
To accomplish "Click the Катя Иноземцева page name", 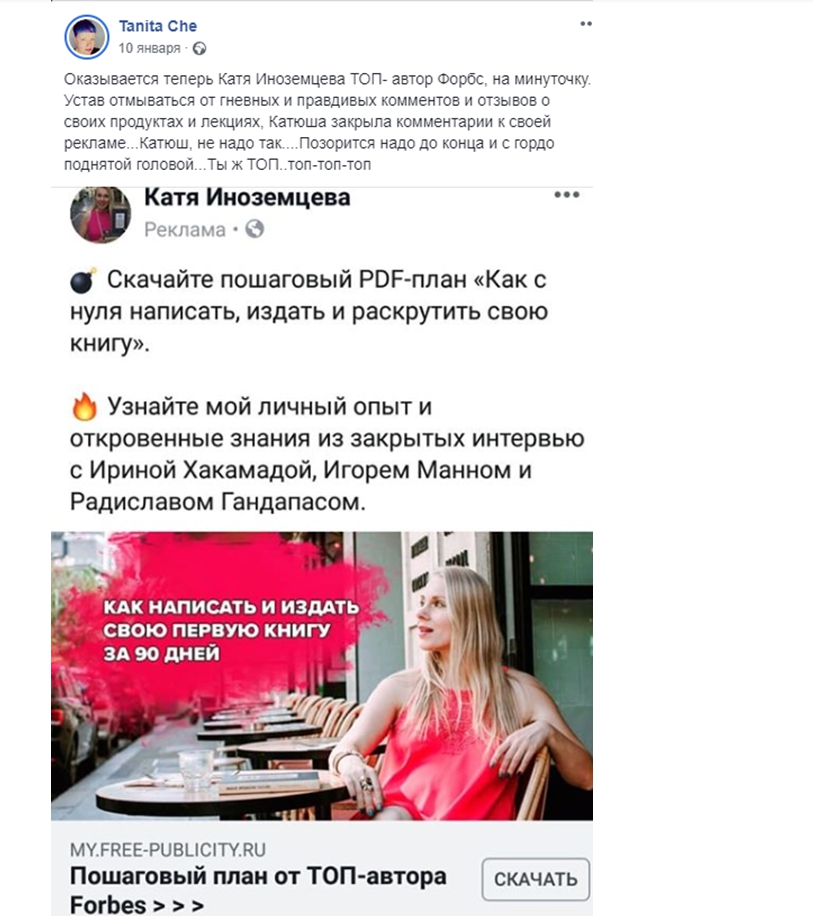I will [247, 197].
